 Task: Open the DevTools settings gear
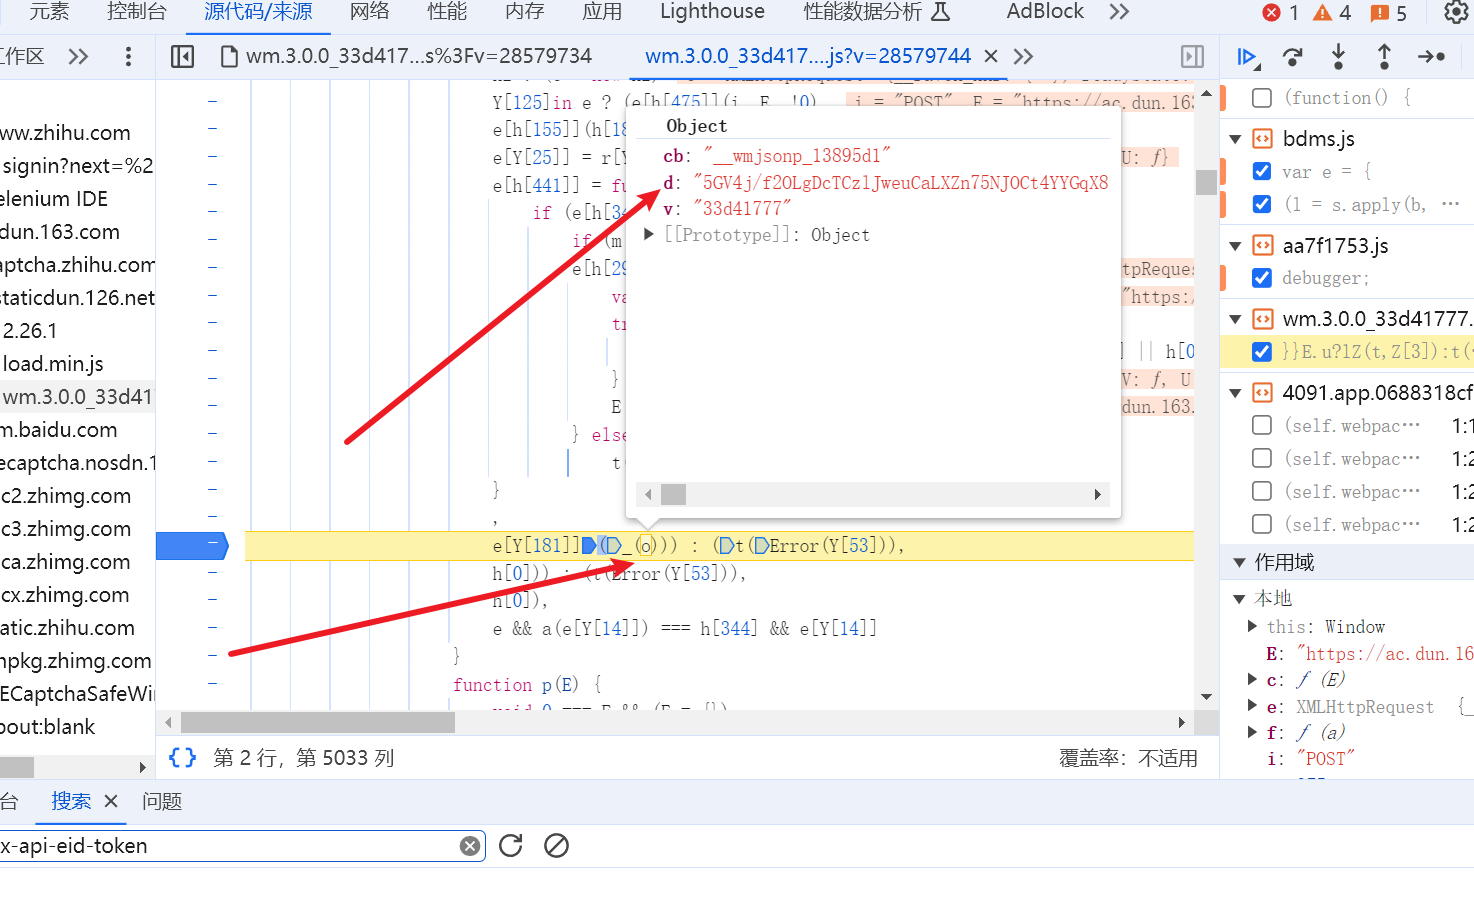1456,12
